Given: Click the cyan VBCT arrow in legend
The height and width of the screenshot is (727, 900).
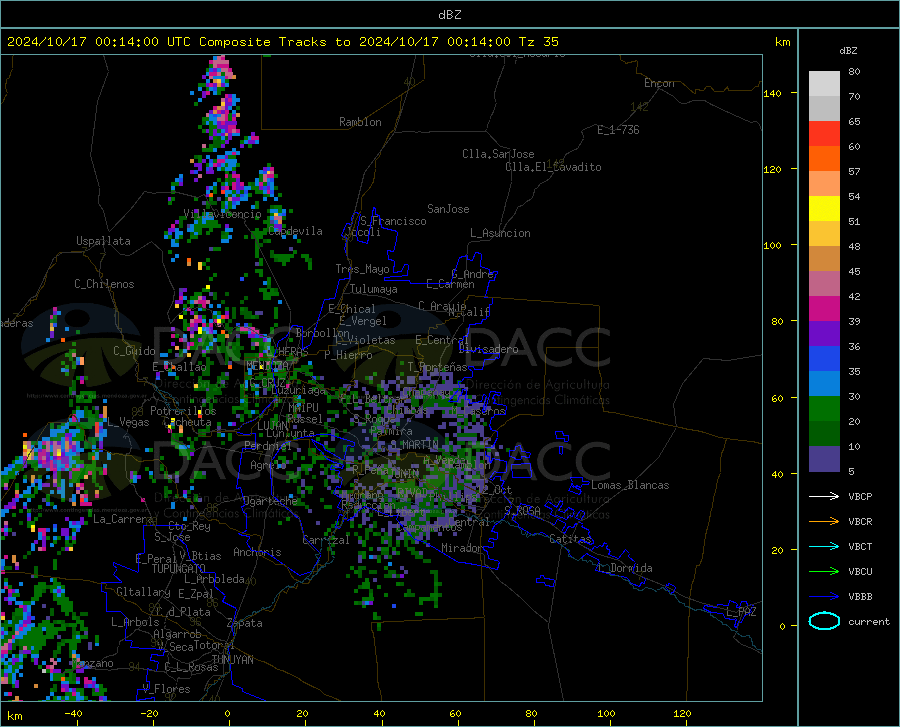Looking at the screenshot, I should pyautogui.click(x=824, y=546).
